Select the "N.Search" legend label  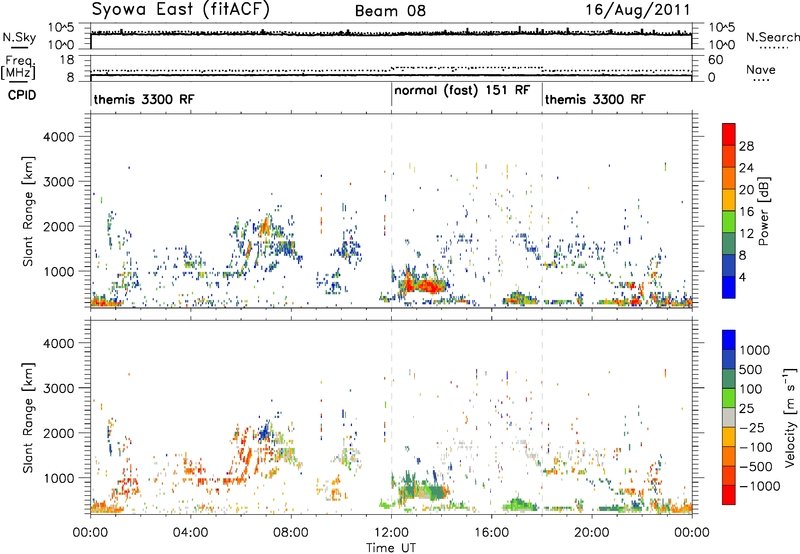tap(773, 37)
